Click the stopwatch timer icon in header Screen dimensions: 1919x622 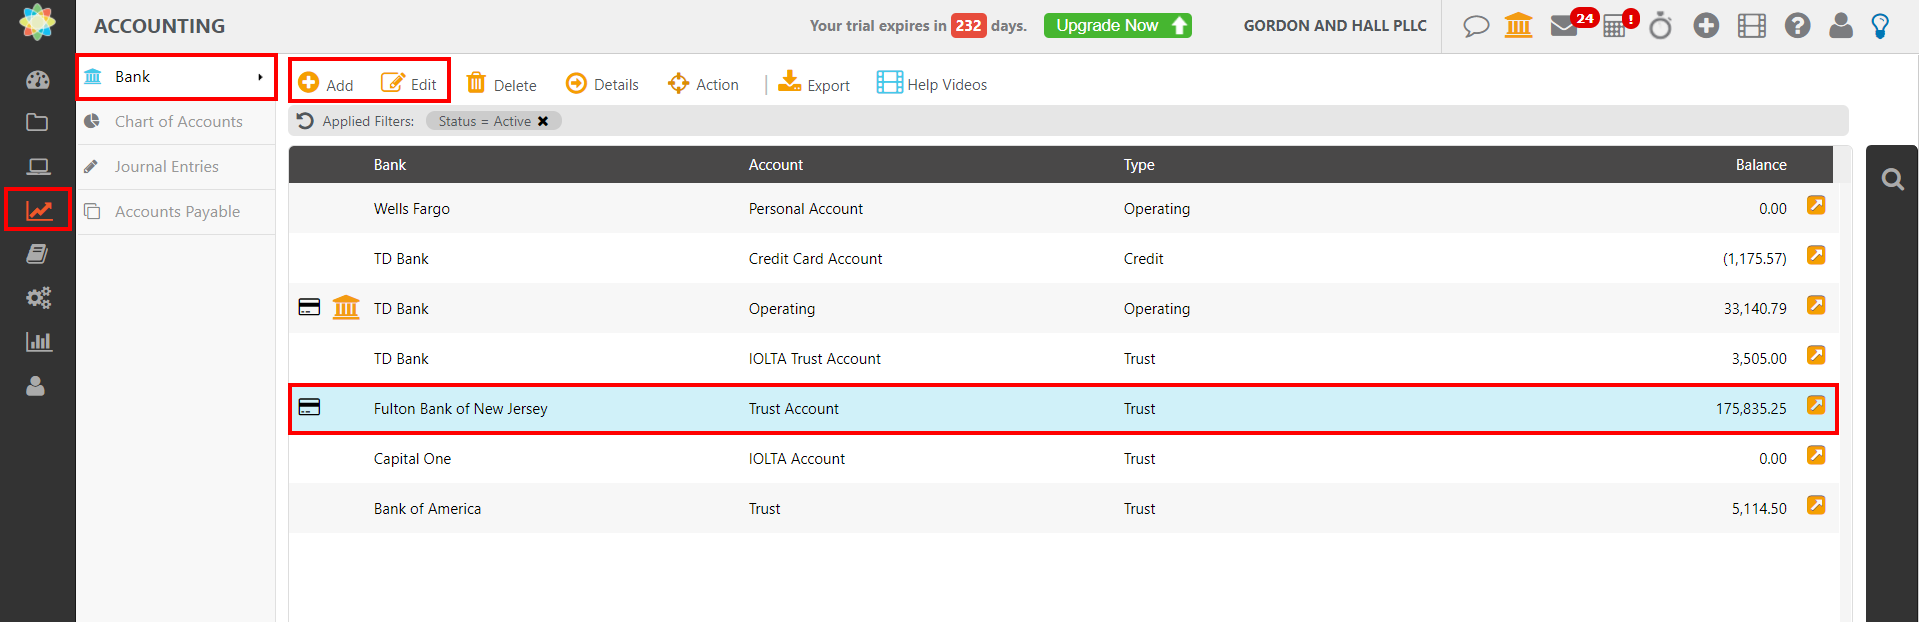(x=1660, y=25)
